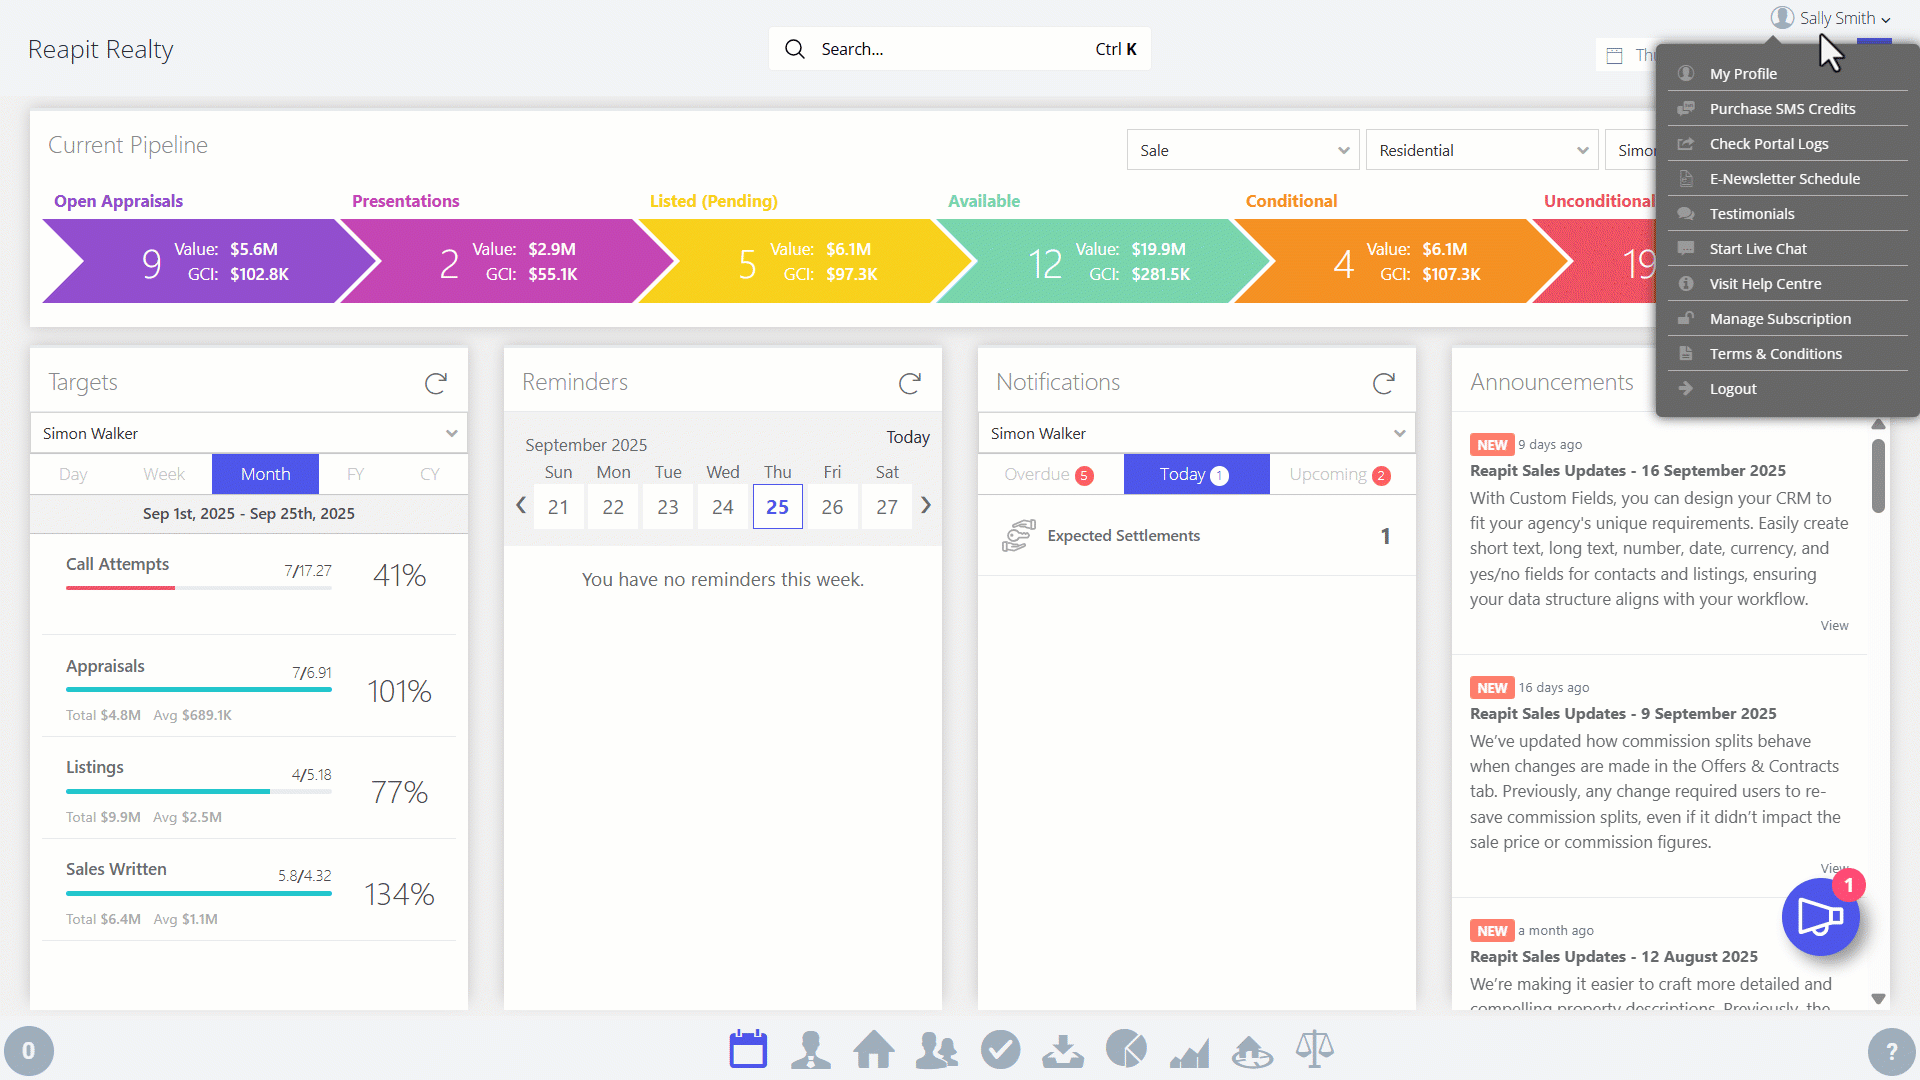1920x1080 pixels.
Task: Choose Purchase SMS Credits menu item
Action: [1788, 109]
